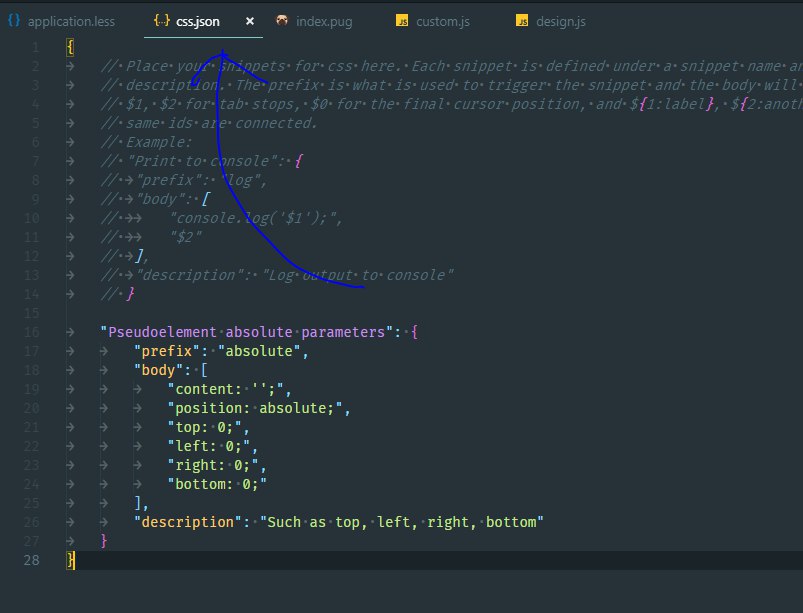Click the "prefix" key on line 17
This screenshot has width=803, height=613.
pyautogui.click(x=167, y=351)
